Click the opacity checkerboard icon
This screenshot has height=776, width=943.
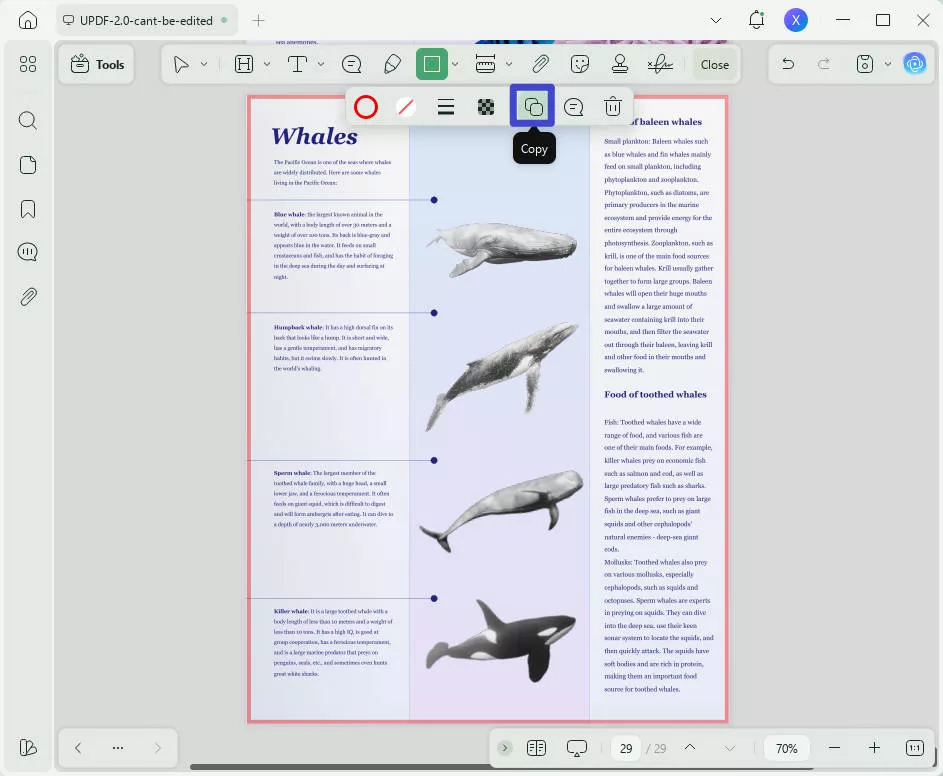(486, 106)
